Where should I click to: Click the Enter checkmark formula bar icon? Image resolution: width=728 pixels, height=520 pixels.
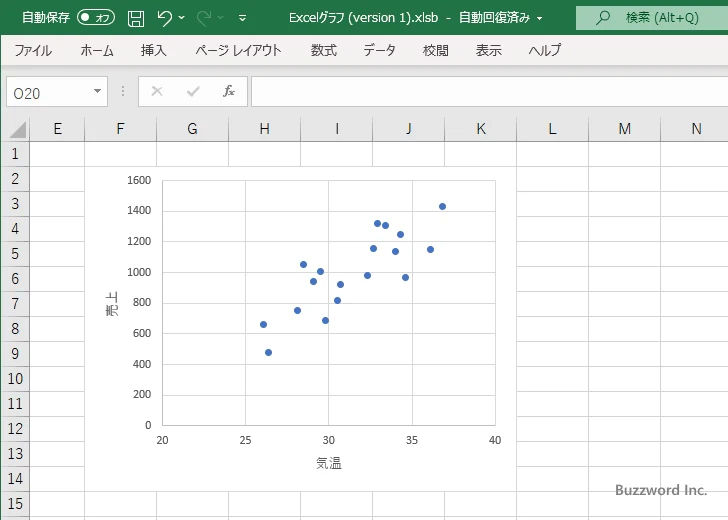click(x=193, y=91)
